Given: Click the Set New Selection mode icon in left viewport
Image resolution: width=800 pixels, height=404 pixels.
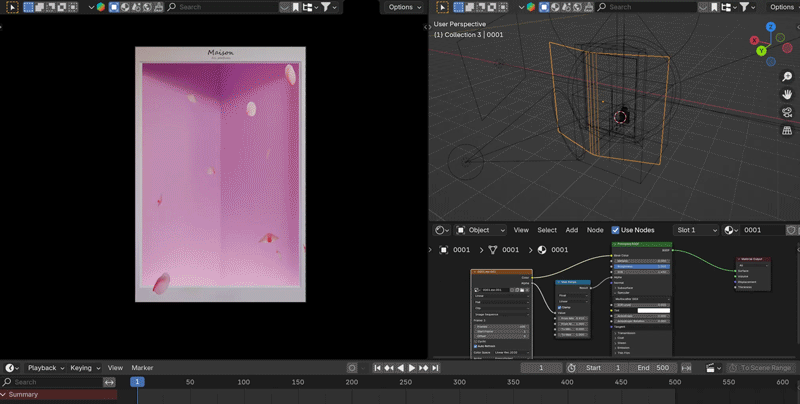Looking at the screenshot, I should 29,7.
